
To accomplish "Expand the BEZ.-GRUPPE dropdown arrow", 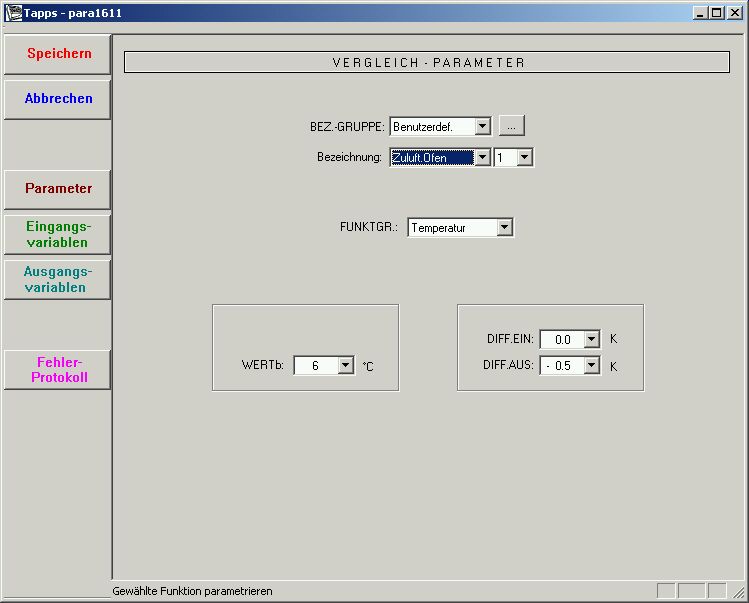I will pyautogui.click(x=482, y=126).
